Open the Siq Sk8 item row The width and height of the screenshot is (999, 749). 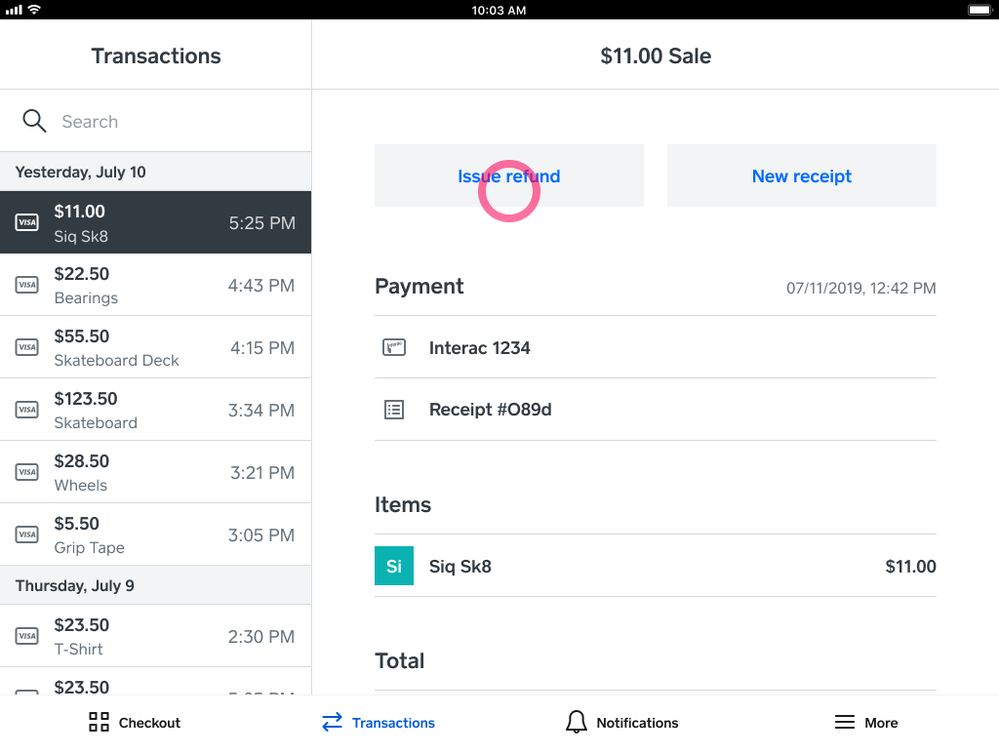pyautogui.click(x=655, y=566)
